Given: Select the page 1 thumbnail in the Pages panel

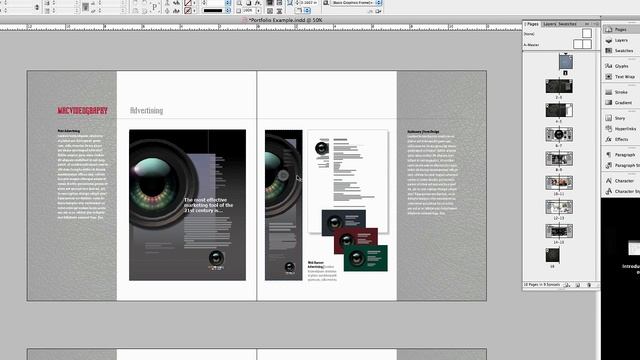Looking at the screenshot, I should click(566, 62).
